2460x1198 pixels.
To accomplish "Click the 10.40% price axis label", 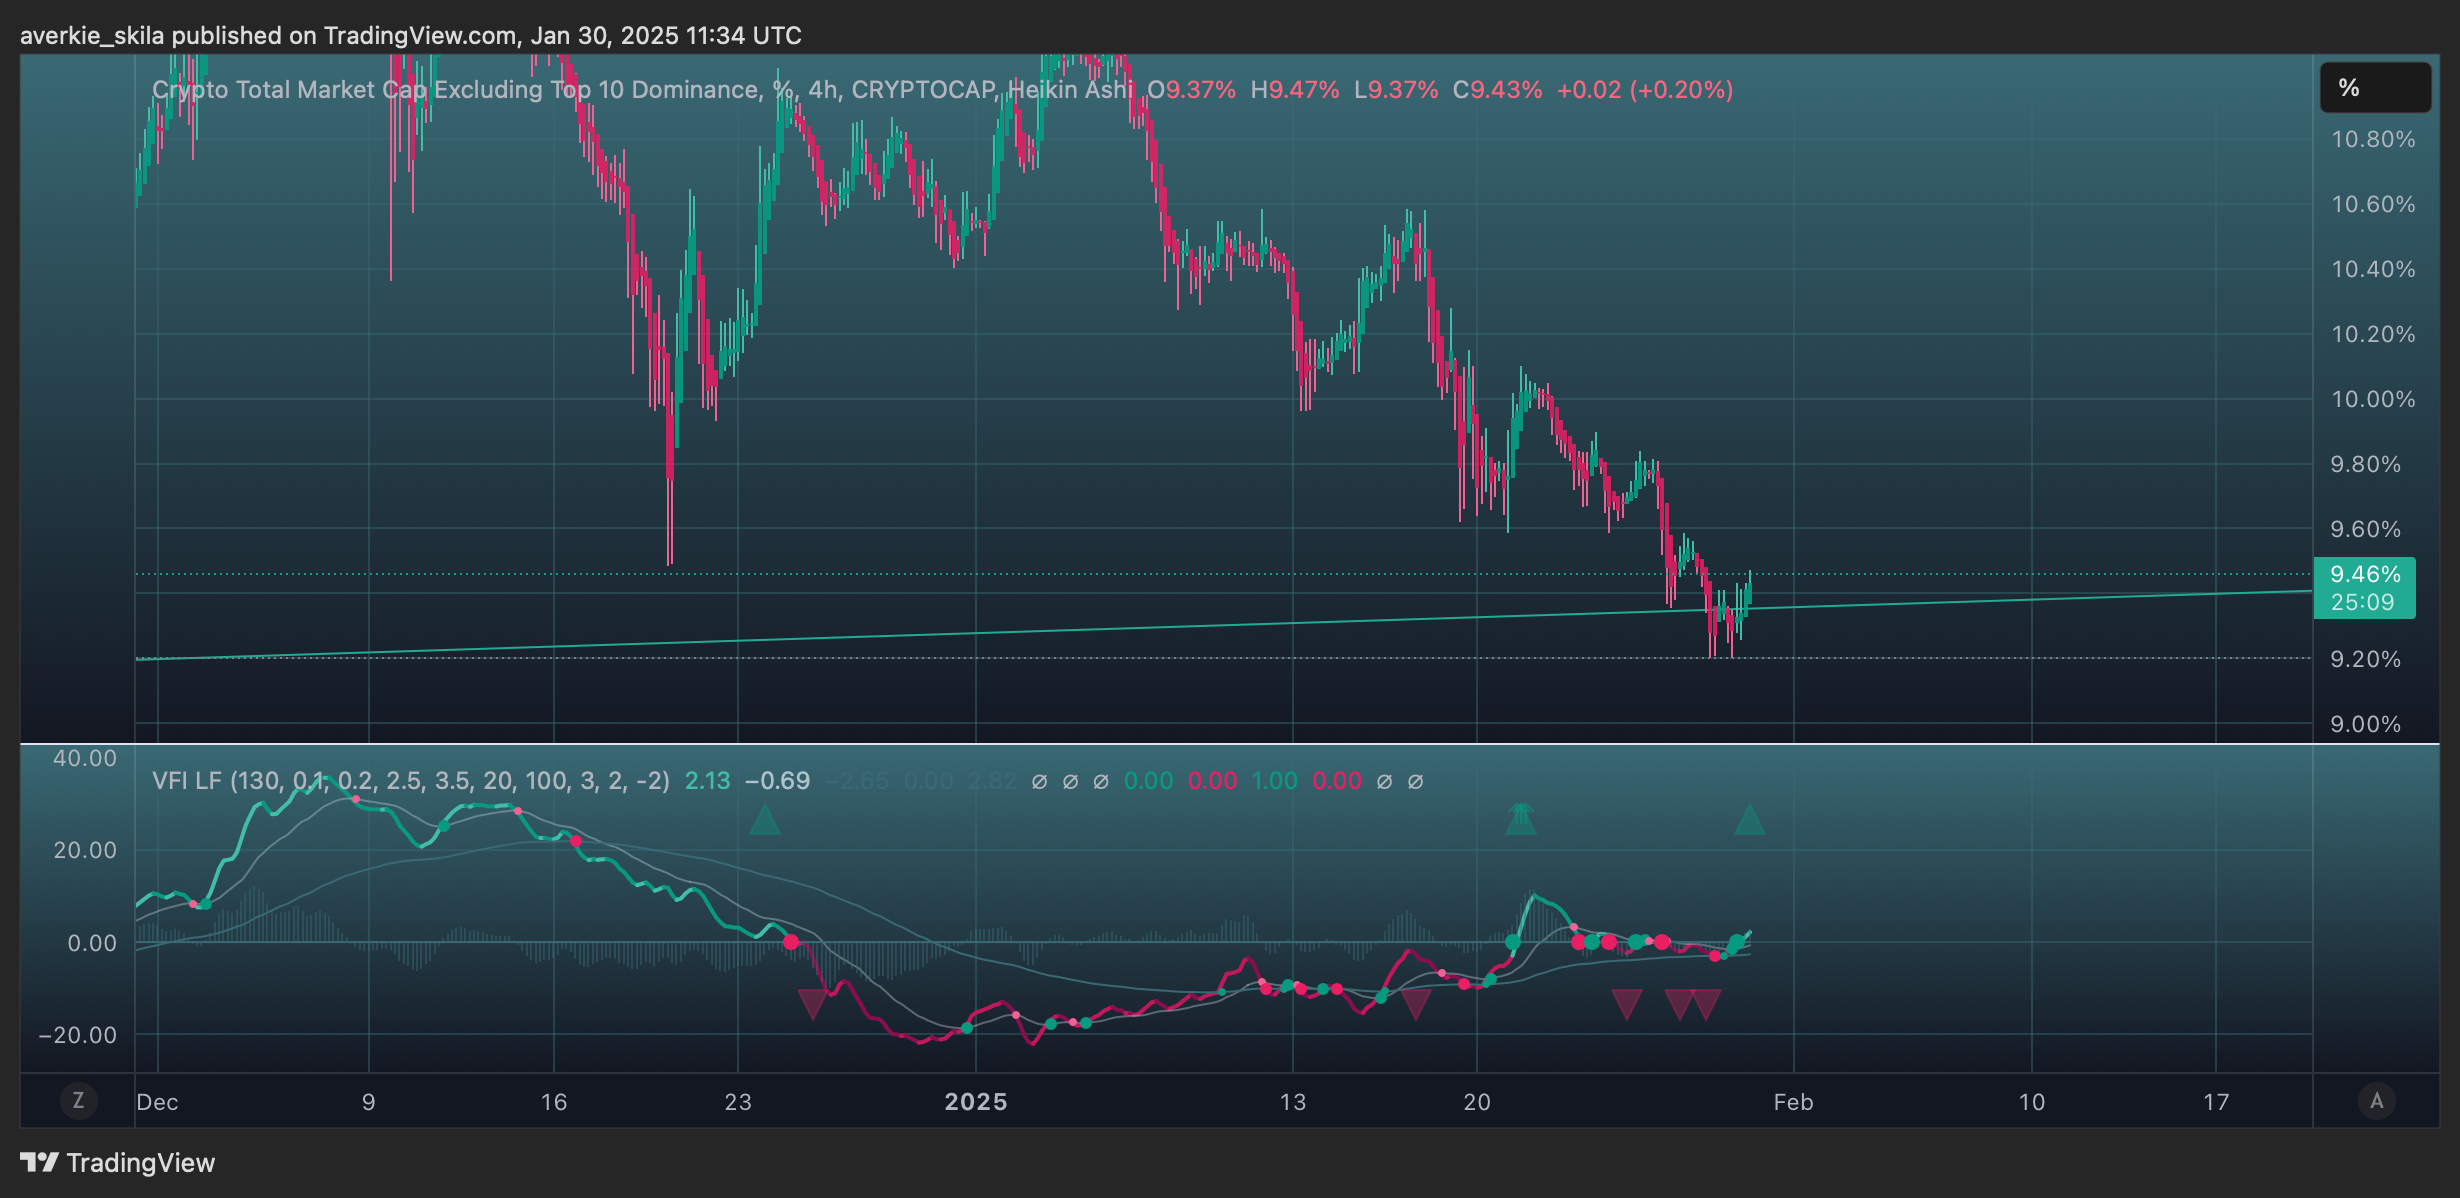I will [2373, 269].
